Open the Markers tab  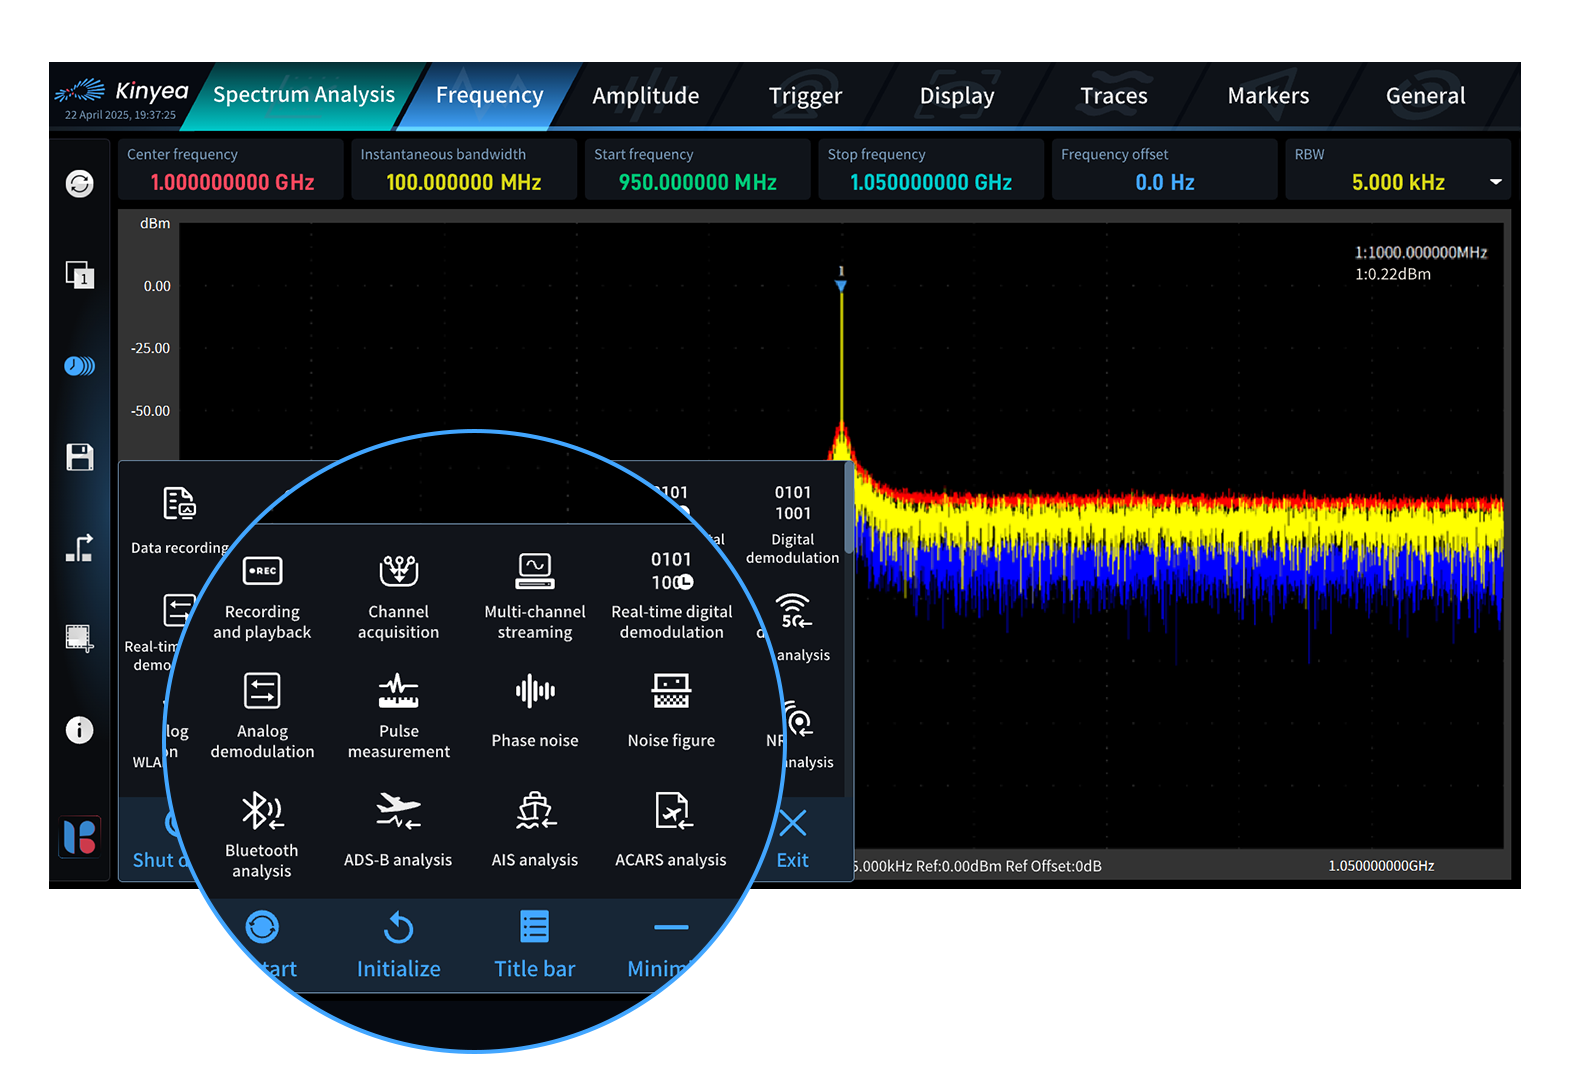click(1268, 96)
